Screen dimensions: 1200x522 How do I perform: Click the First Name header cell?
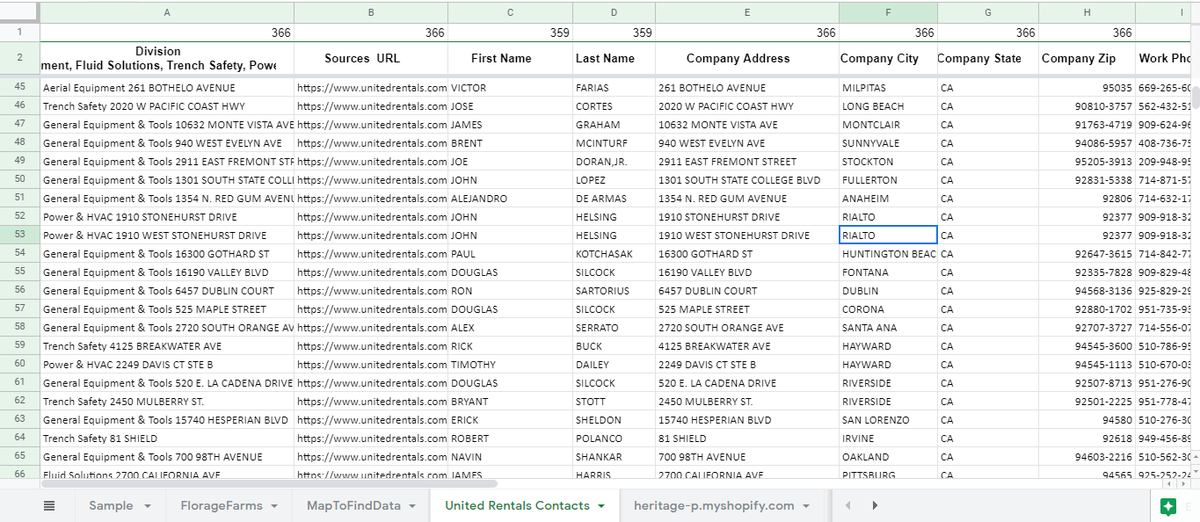coord(510,59)
